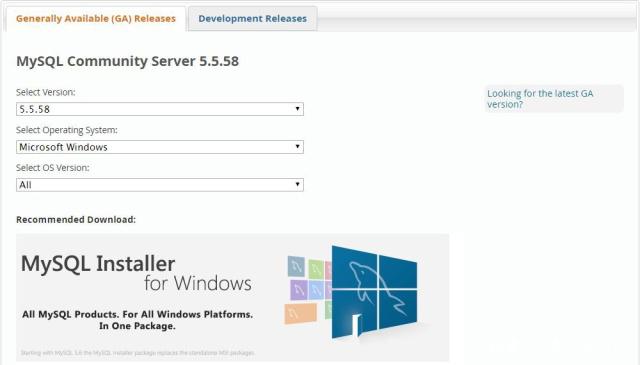Screen dimensions: 640x365
Task: Click 'All MySQL Products. For All Windows Platforms.' text
Action: [138, 314]
